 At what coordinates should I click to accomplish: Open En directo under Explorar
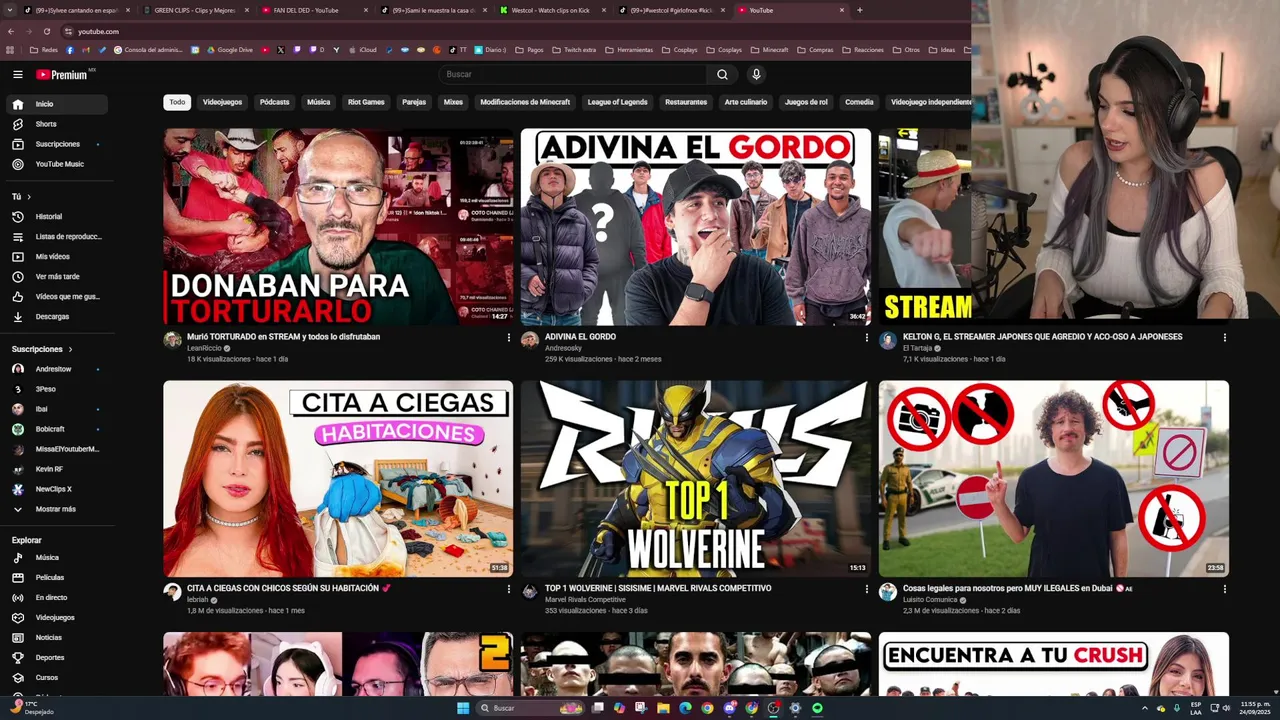[x=57, y=597]
